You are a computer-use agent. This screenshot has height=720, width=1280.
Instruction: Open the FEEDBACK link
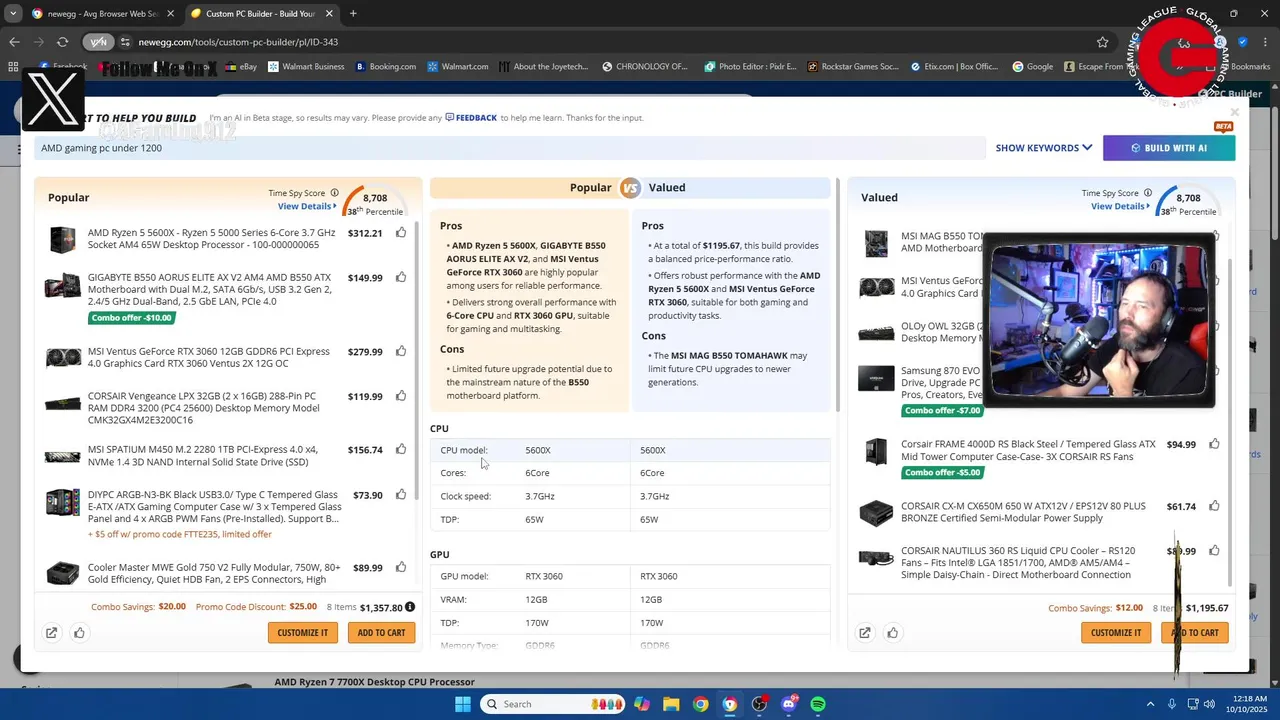coord(471,118)
